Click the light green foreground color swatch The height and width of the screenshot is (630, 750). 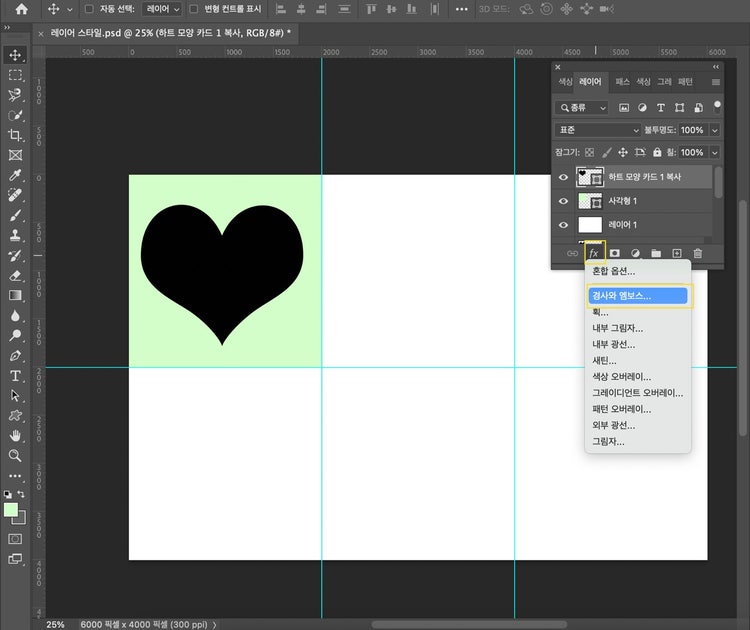tap(11, 510)
